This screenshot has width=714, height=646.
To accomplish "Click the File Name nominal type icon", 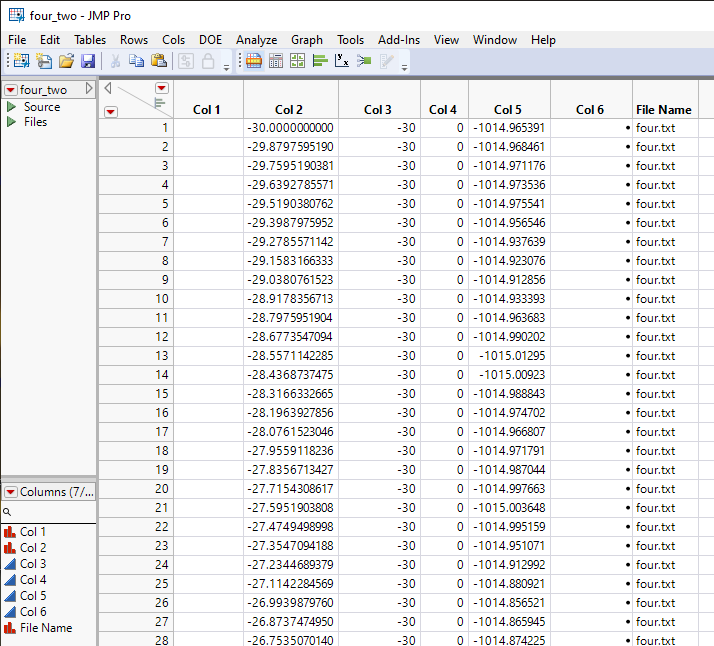I will [10, 628].
